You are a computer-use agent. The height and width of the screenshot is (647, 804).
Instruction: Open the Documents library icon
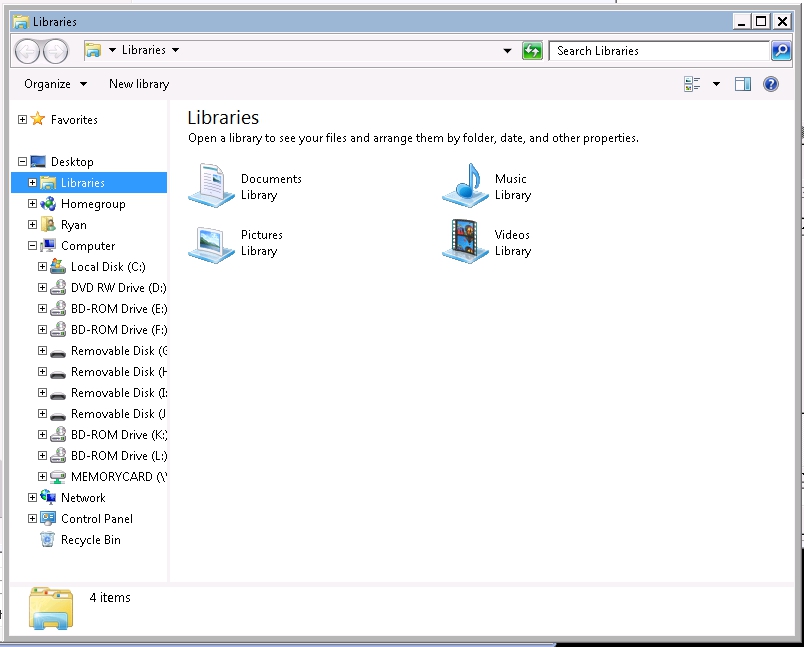212,186
